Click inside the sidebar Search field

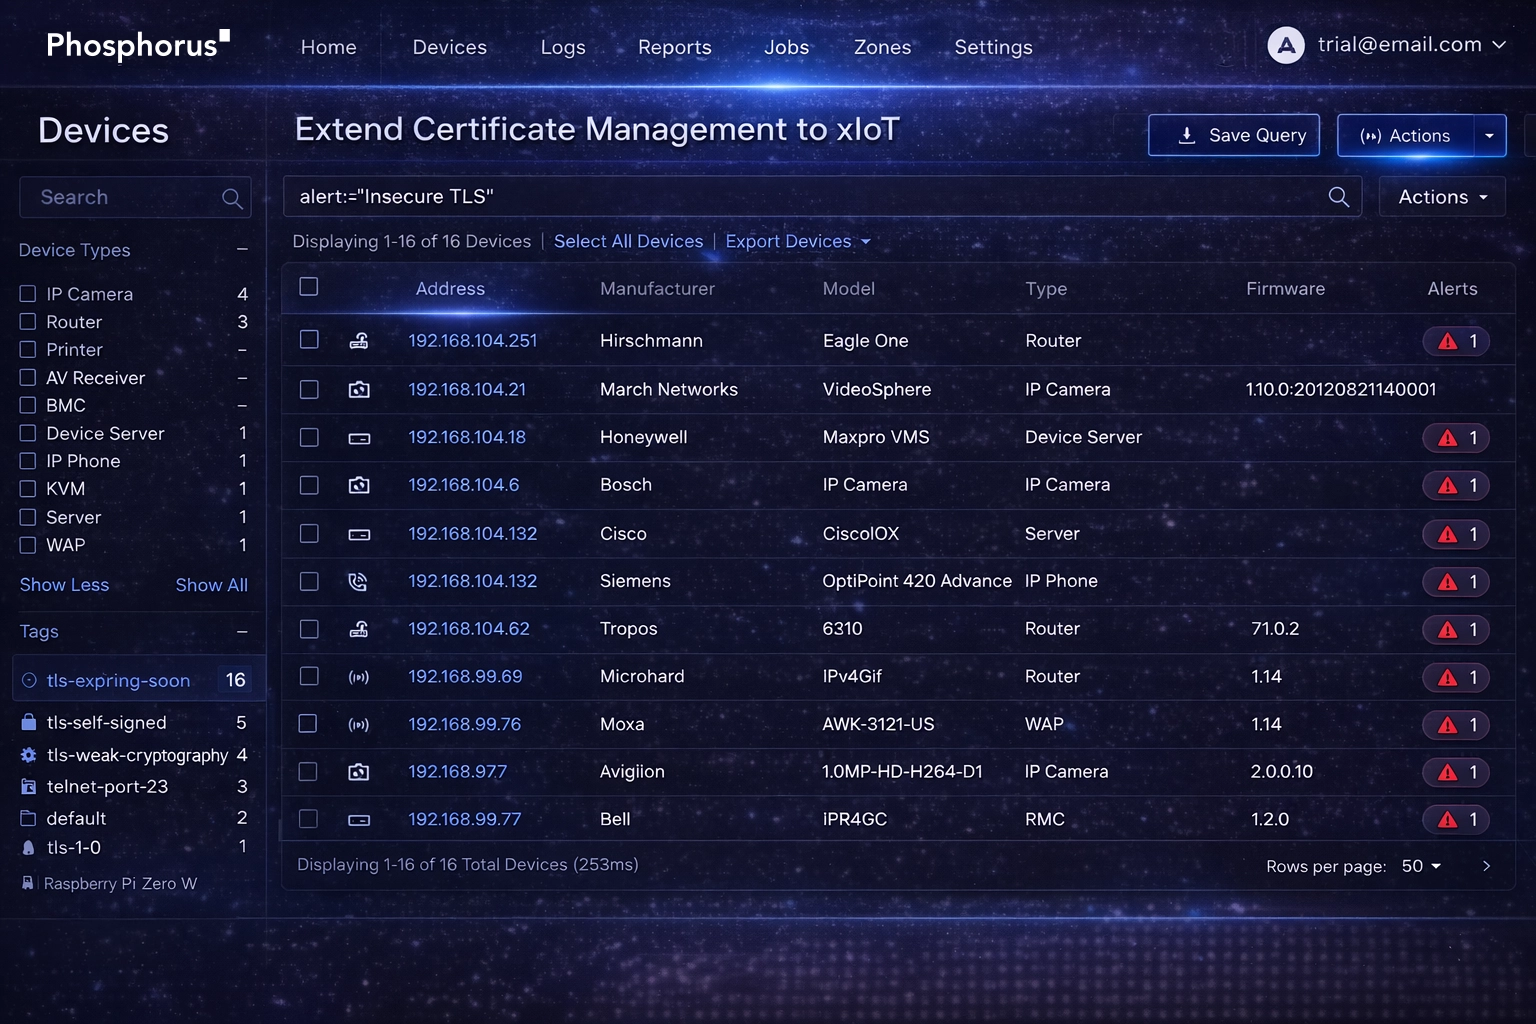point(120,197)
